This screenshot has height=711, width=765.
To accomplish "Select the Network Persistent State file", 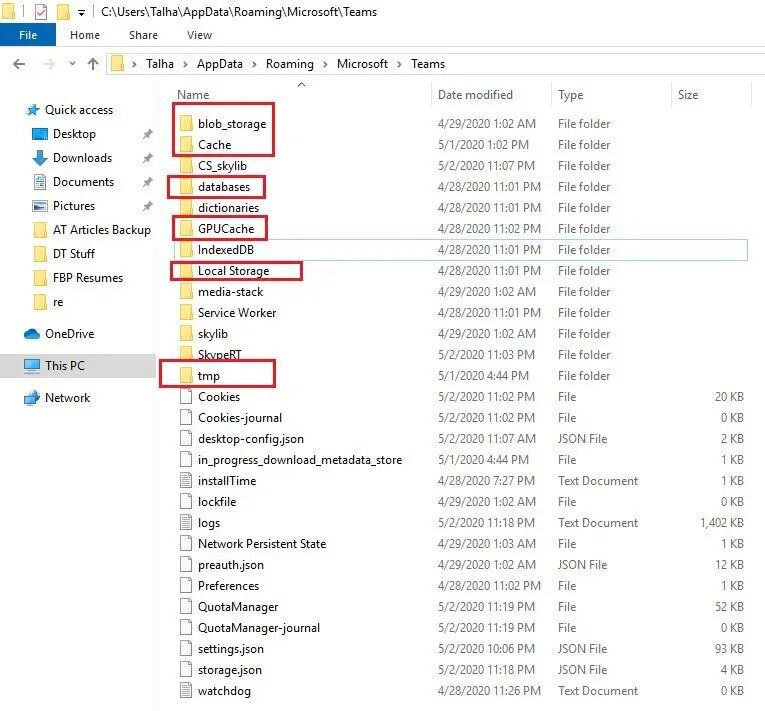I will pos(262,543).
